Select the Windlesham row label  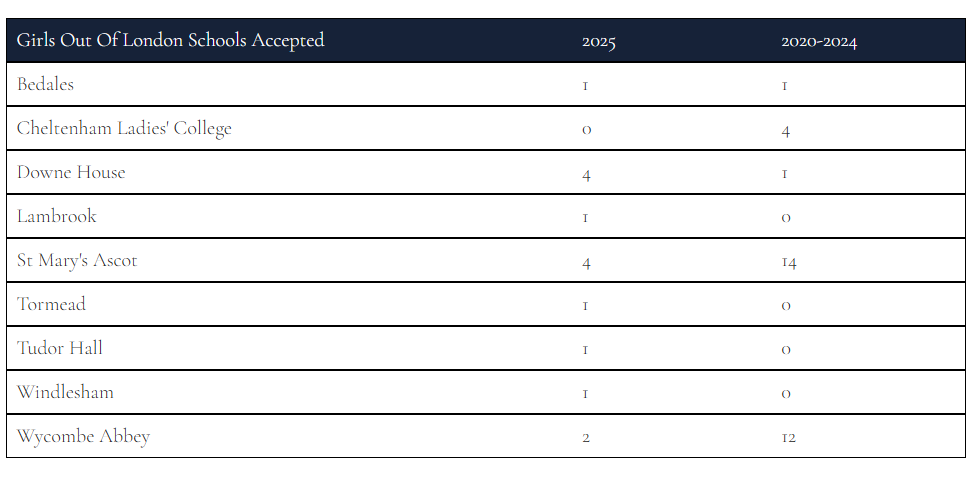[x=65, y=393]
